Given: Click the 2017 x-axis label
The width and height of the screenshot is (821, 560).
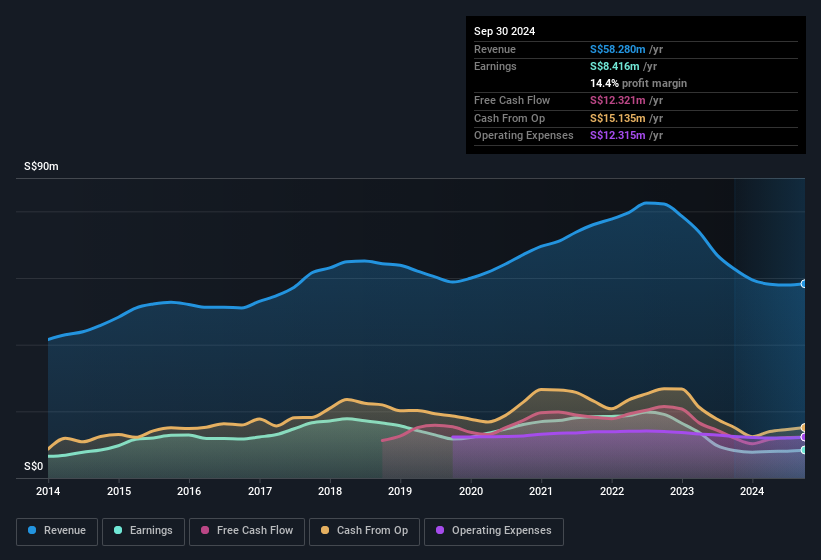Looking at the screenshot, I should click(x=260, y=491).
